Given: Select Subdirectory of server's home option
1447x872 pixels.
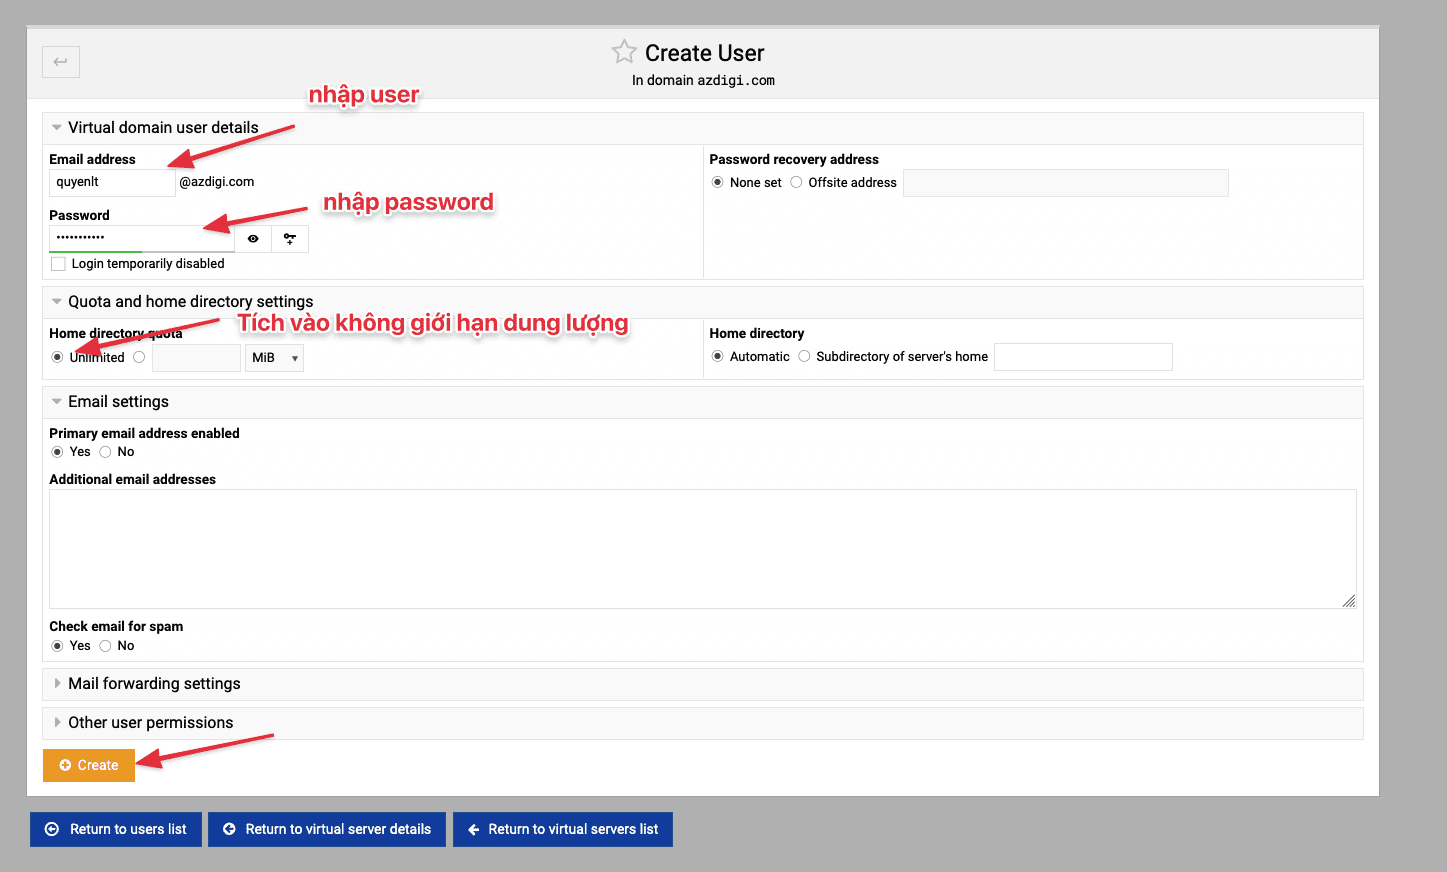Looking at the screenshot, I should pos(804,356).
